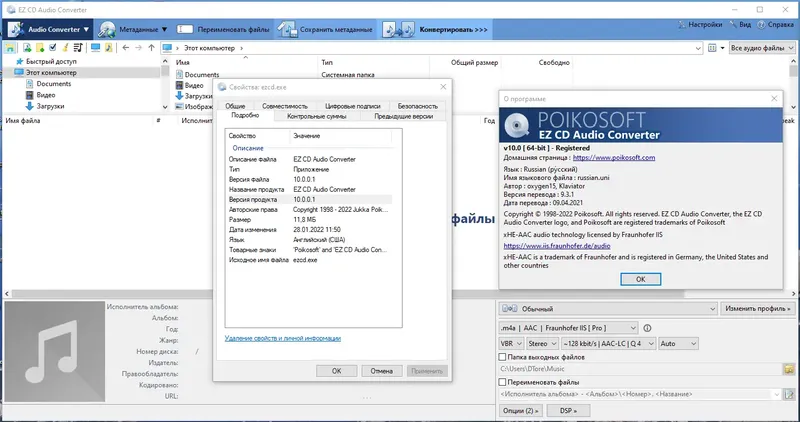Close the Свойства: ezcd.exe dialog

[443, 87]
